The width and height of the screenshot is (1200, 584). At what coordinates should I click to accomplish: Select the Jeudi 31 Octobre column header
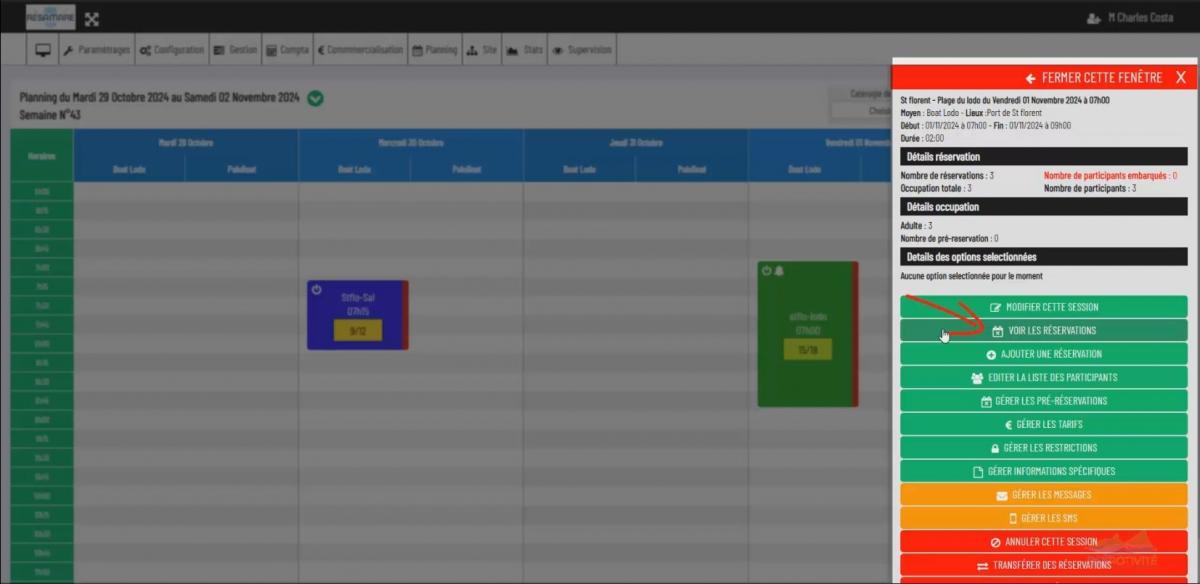tap(636, 143)
